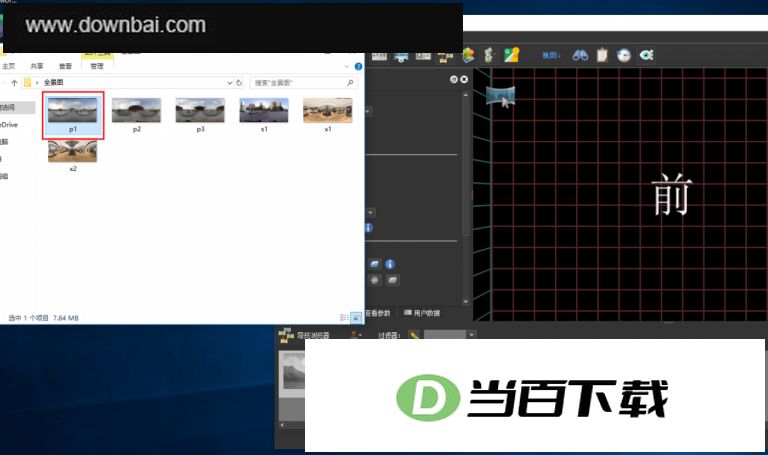Open the 主页 ribbon tab in Explorer
768x455 pixels.
(8, 66)
